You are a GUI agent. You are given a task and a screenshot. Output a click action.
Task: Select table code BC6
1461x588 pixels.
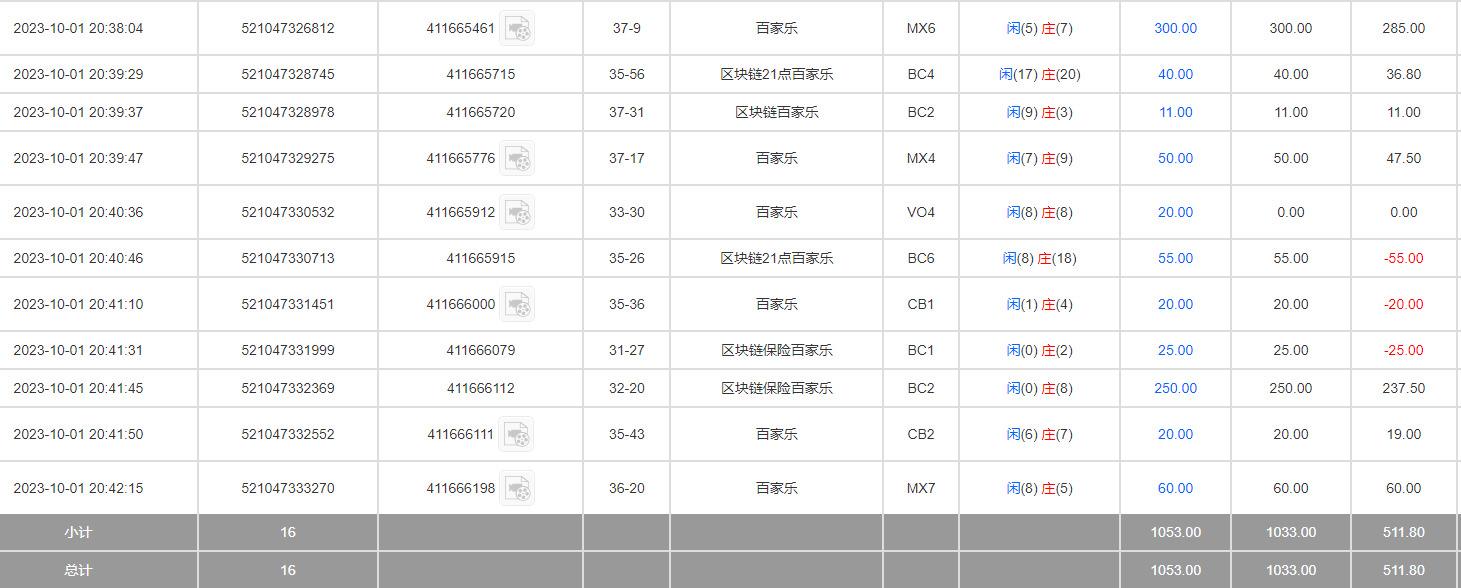click(921, 258)
